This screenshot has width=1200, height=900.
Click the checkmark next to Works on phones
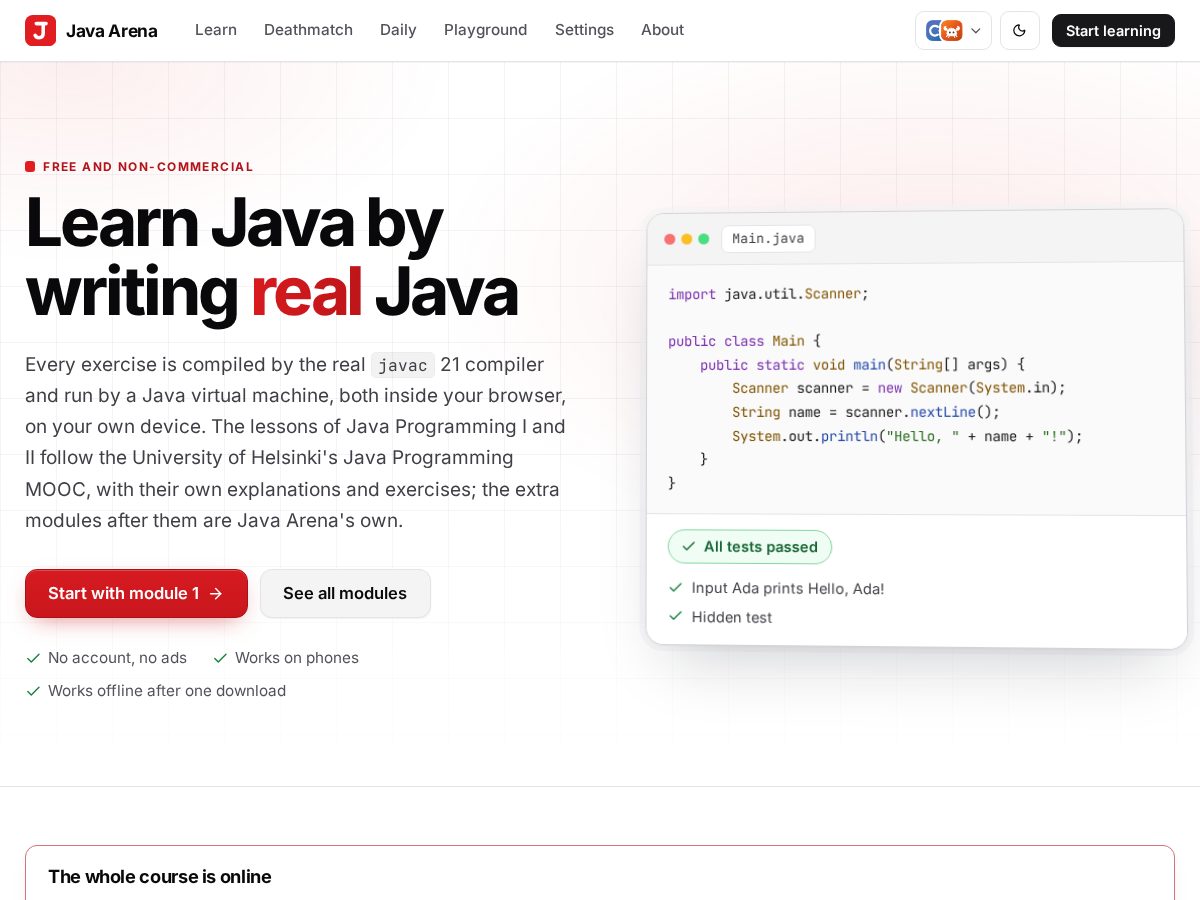220,658
